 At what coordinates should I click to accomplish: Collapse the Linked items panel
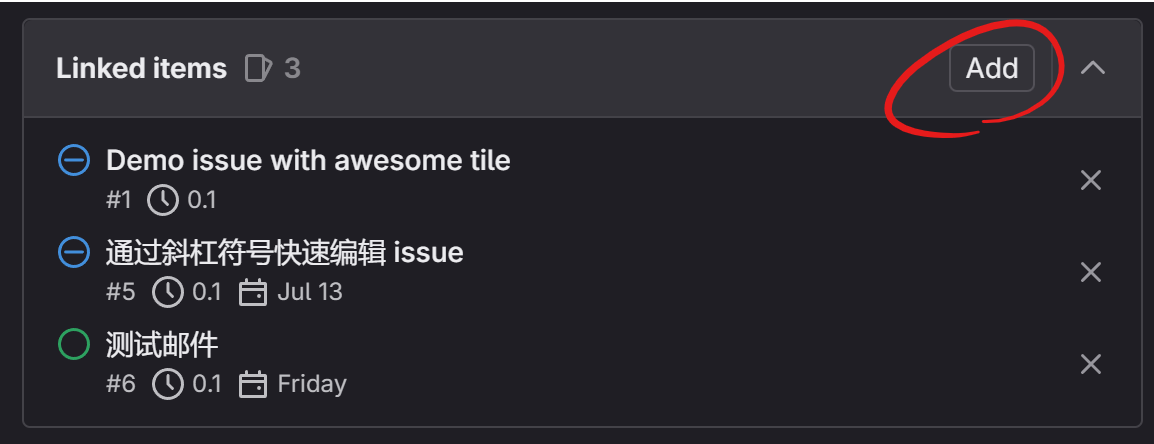(x=1093, y=68)
